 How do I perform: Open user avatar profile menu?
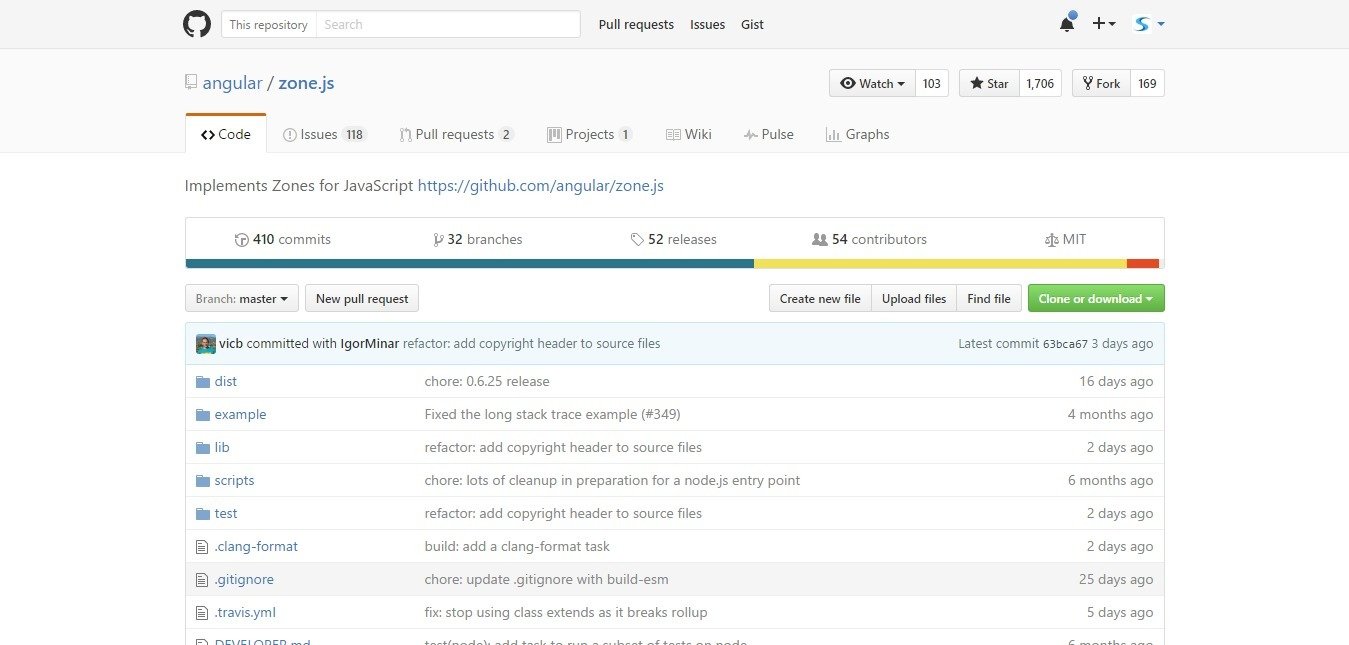(1149, 24)
